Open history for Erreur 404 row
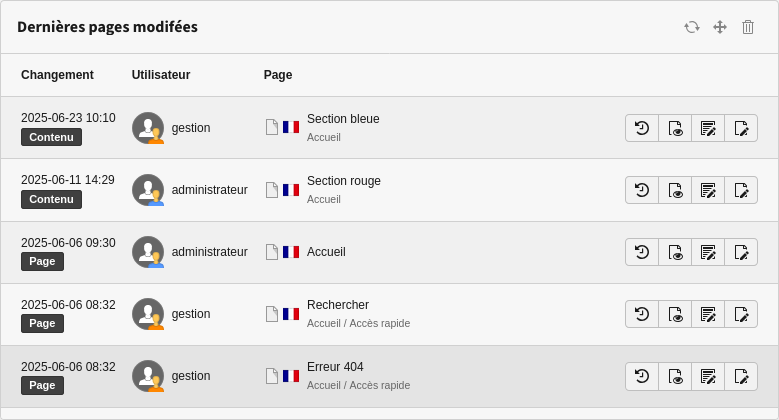This screenshot has height=420, width=779. [642, 376]
